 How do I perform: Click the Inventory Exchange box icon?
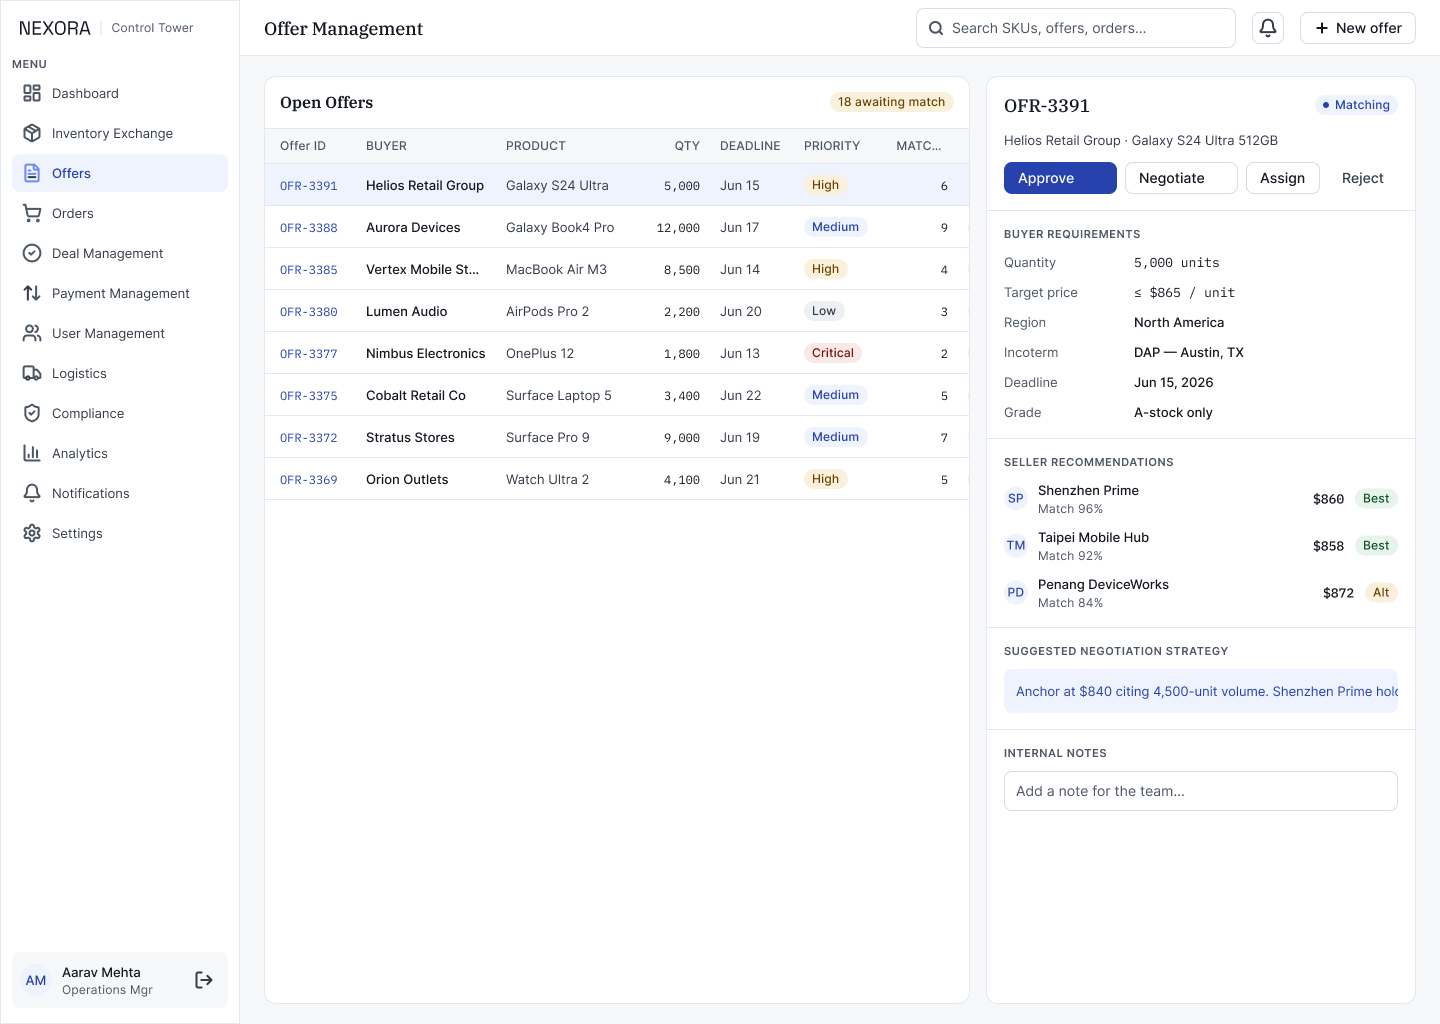coord(32,133)
